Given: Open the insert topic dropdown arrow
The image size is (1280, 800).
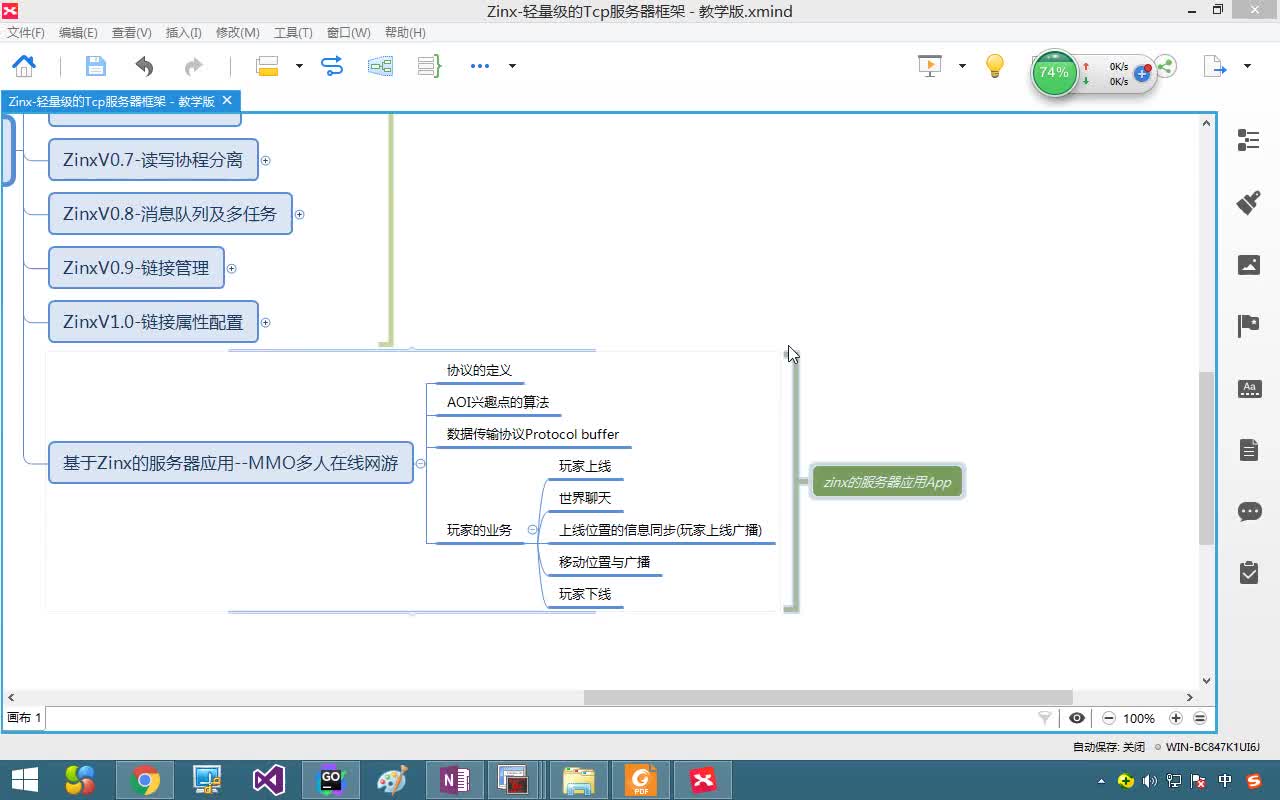Looking at the screenshot, I should (x=298, y=66).
